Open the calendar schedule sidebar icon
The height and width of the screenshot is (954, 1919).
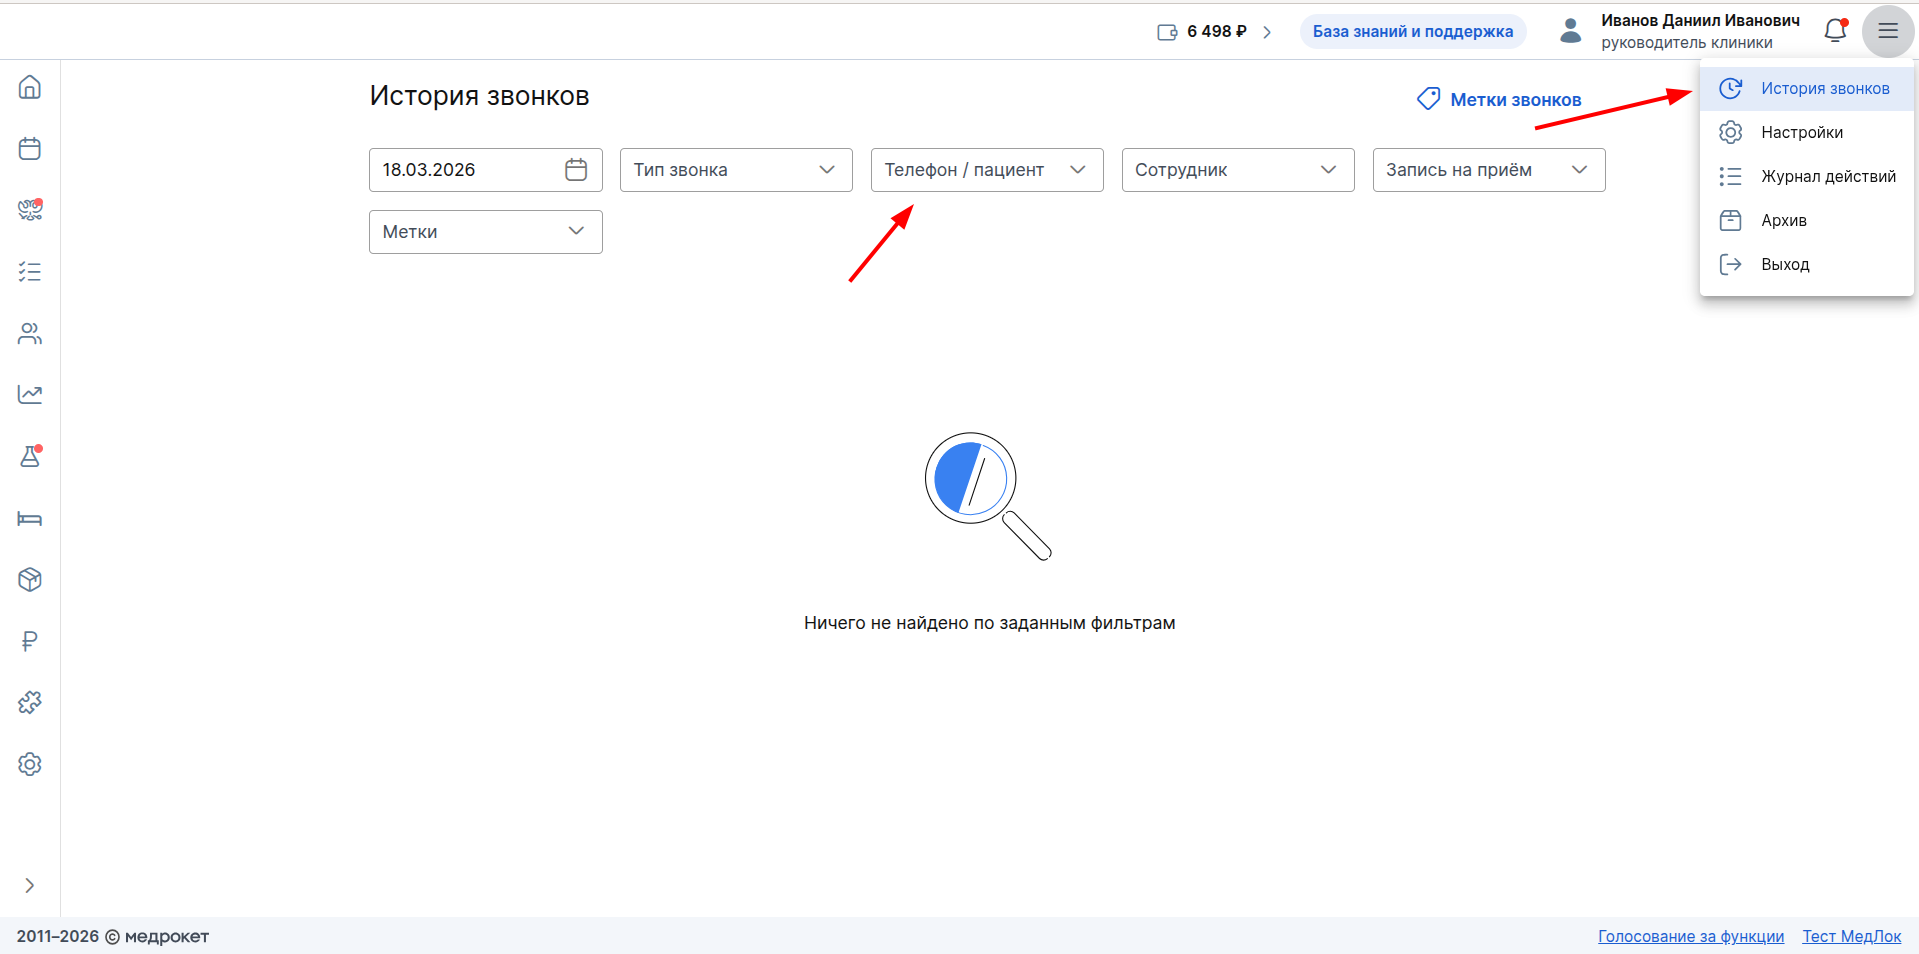pyautogui.click(x=30, y=149)
